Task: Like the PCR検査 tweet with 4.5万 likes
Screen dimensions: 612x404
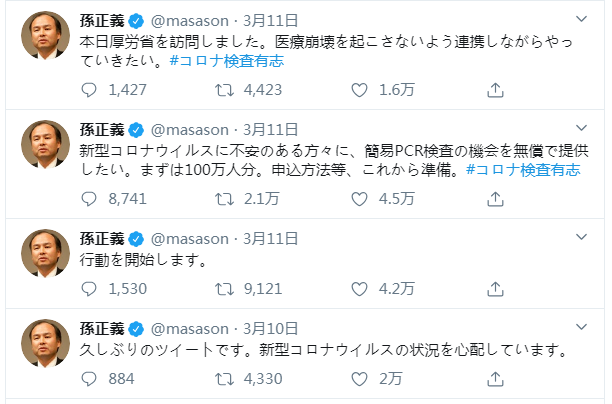Action: [x=361, y=200]
